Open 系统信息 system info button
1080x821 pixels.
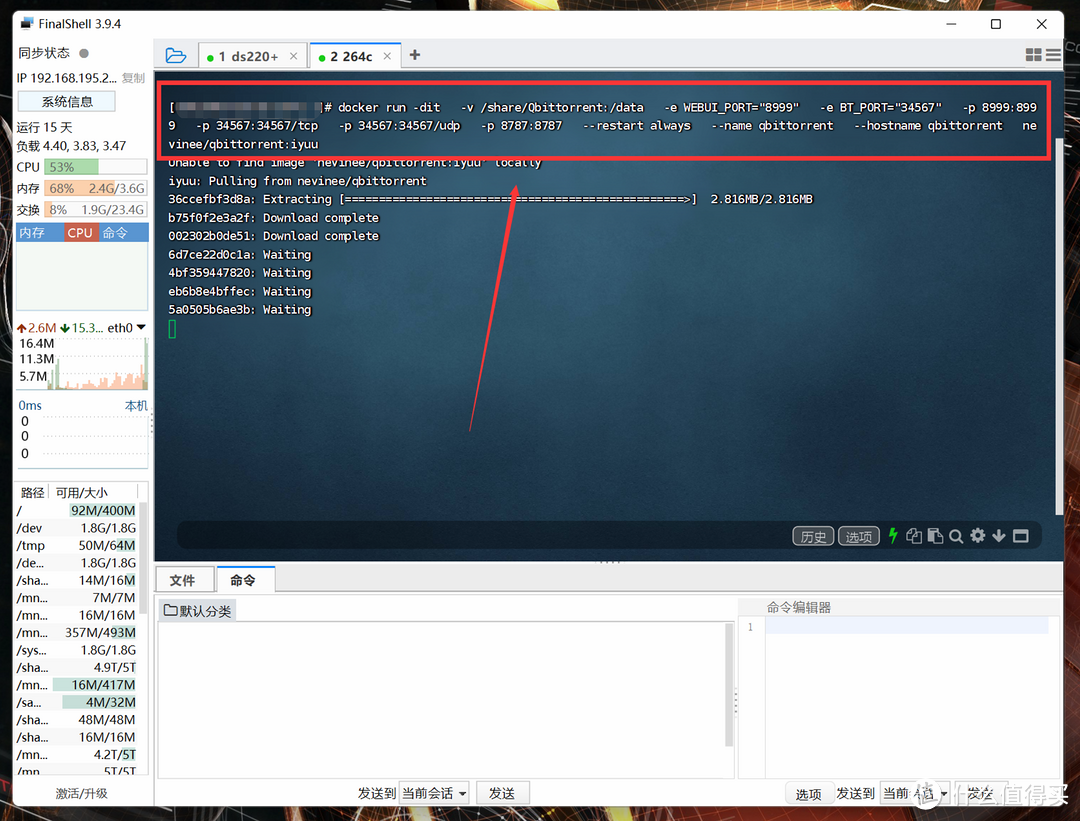[67, 102]
